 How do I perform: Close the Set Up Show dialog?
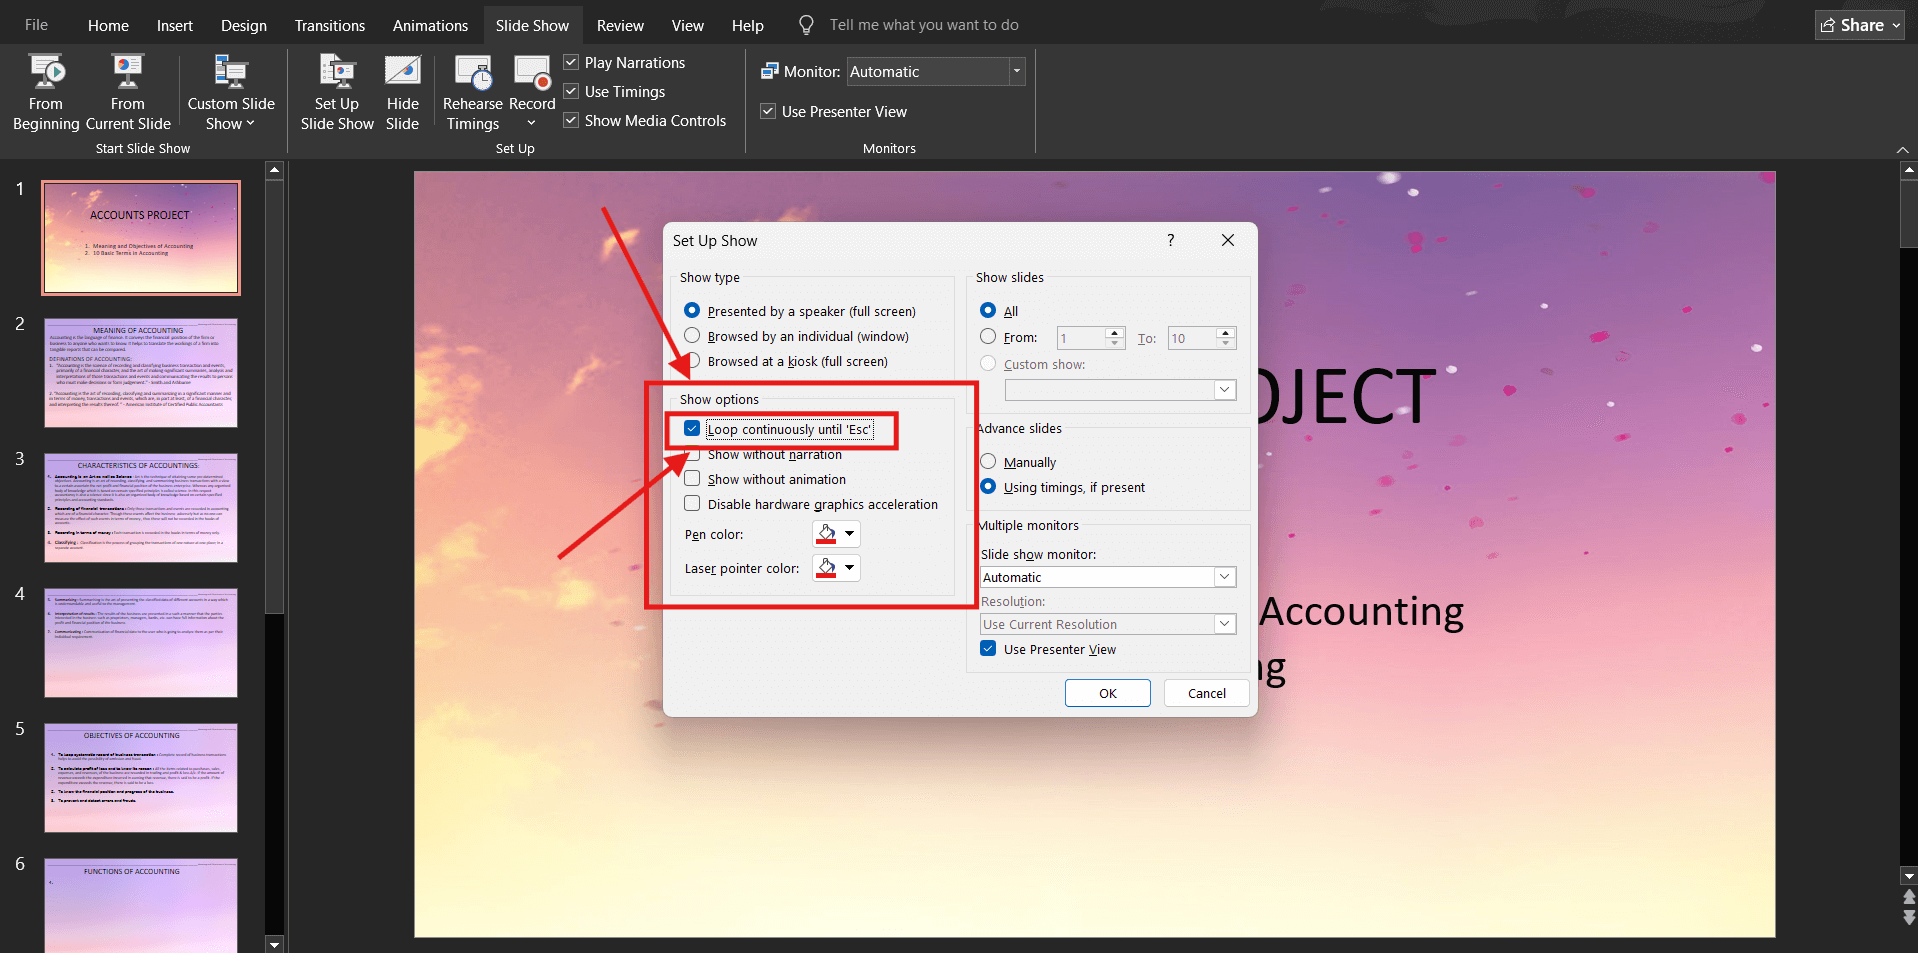(1228, 240)
